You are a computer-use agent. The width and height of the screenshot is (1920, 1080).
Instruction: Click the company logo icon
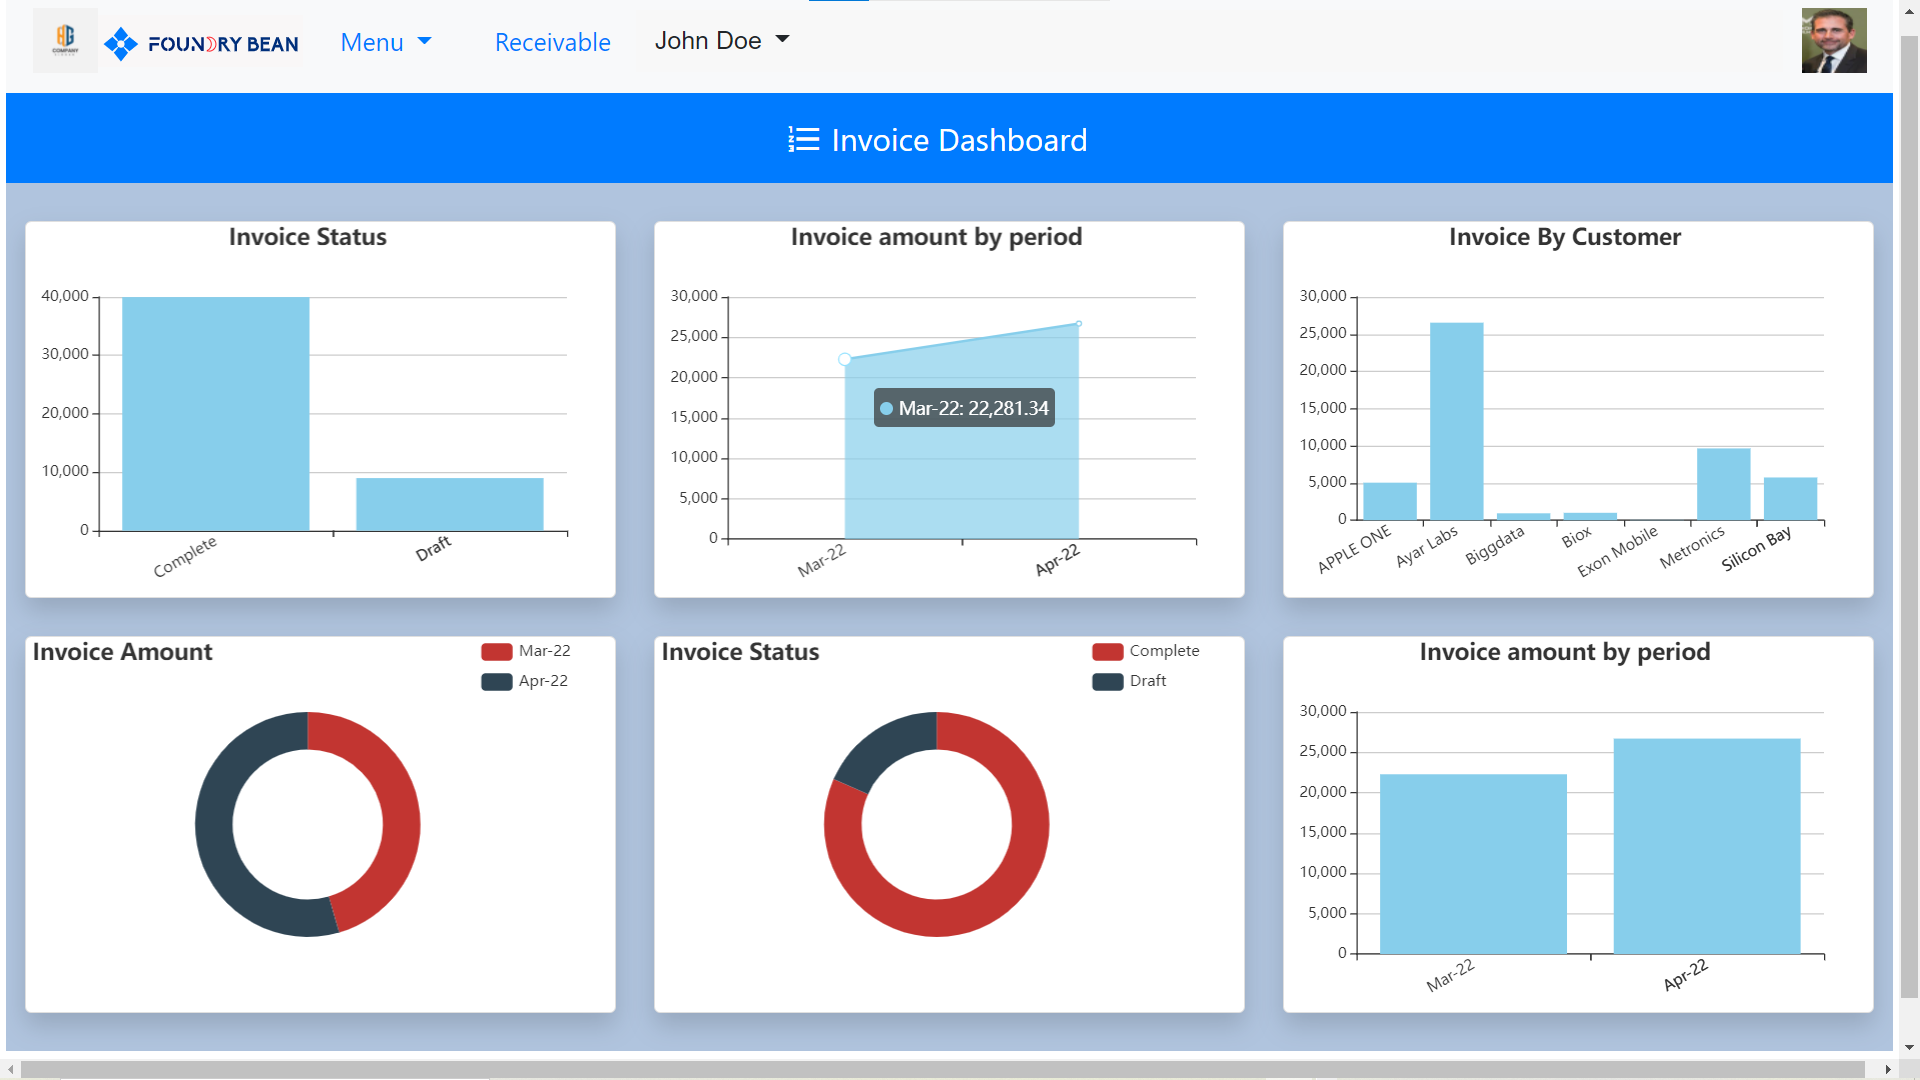64,40
